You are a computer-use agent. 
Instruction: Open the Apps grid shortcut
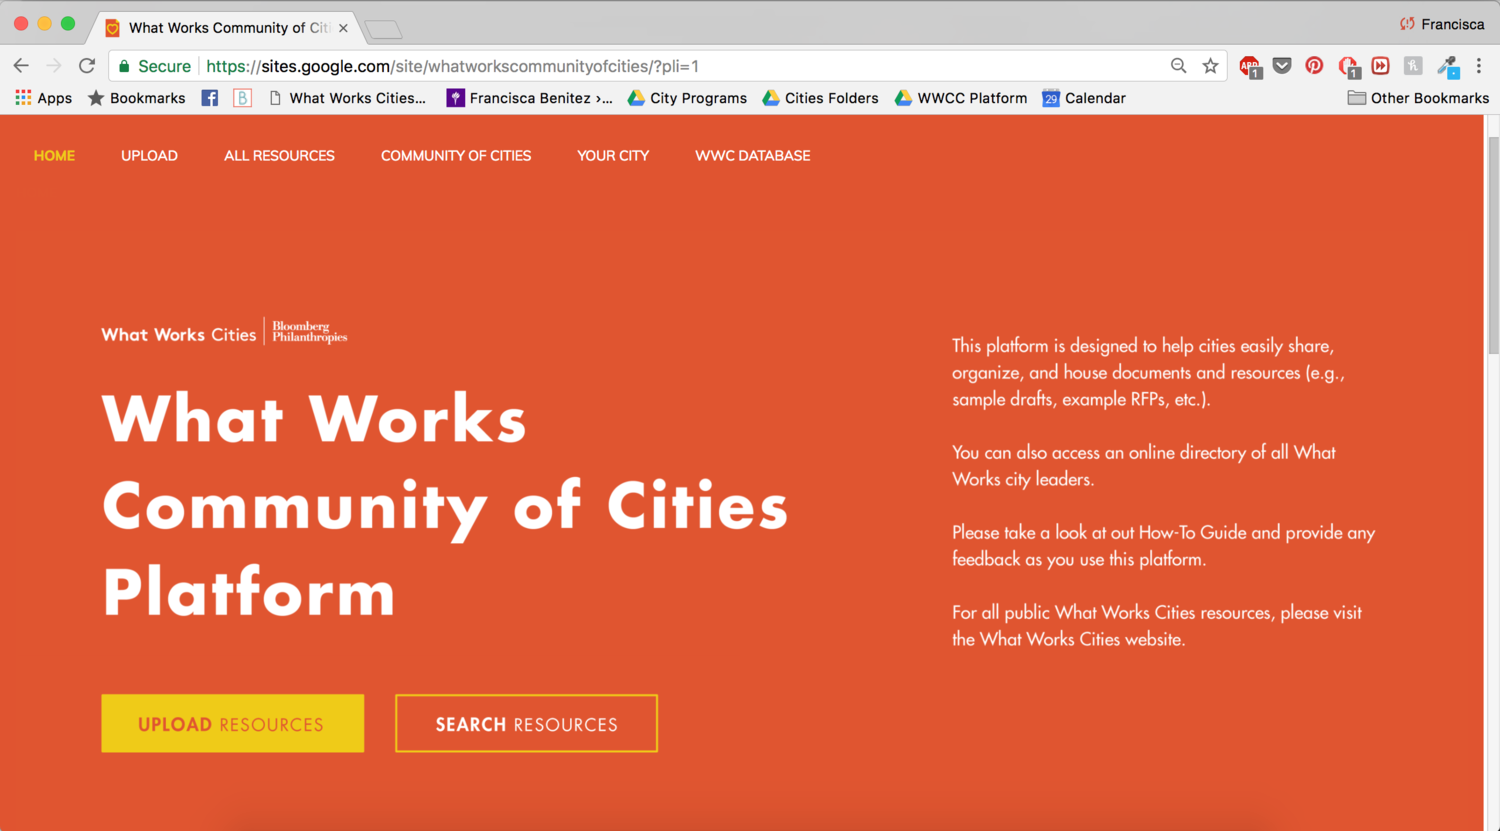(x=43, y=98)
